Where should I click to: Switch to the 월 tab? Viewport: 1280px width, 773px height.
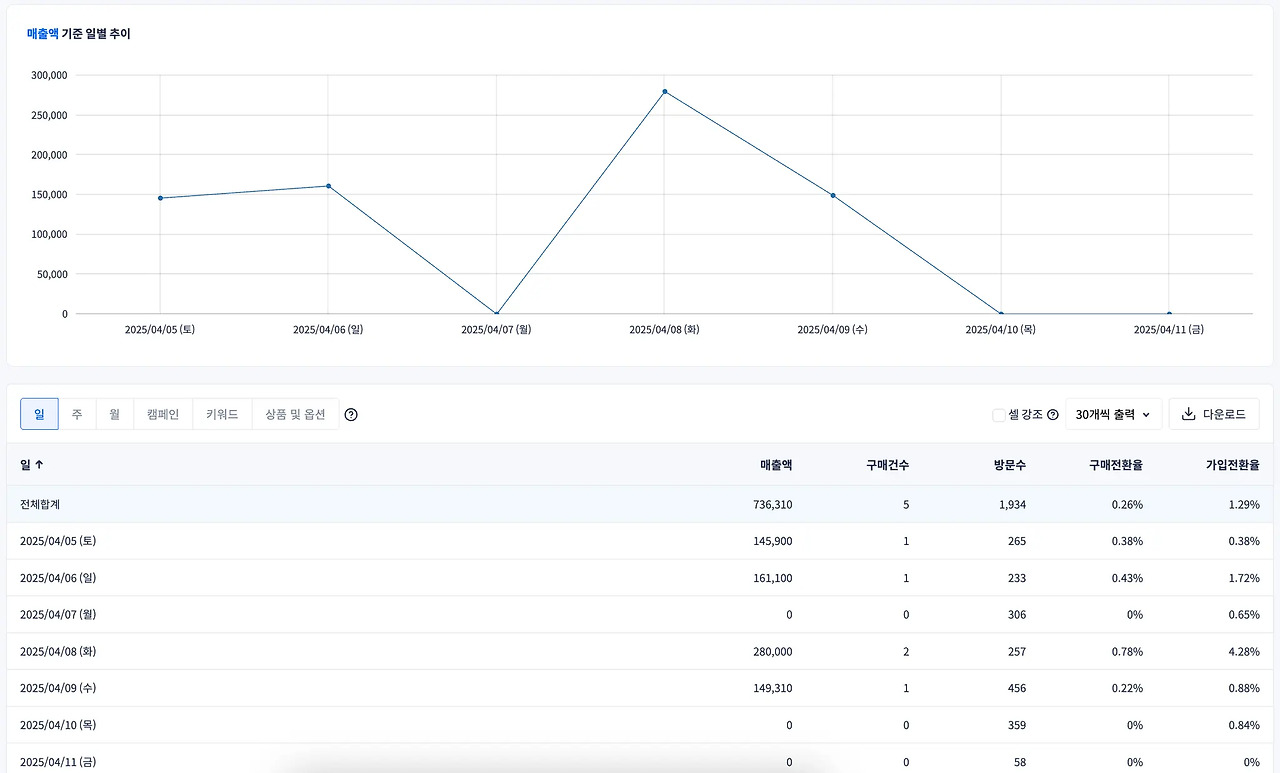[x=115, y=414]
